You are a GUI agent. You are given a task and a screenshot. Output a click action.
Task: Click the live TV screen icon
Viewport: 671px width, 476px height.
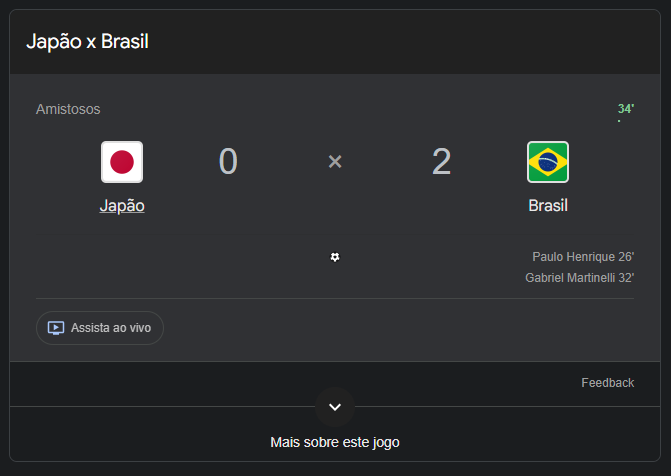click(56, 328)
